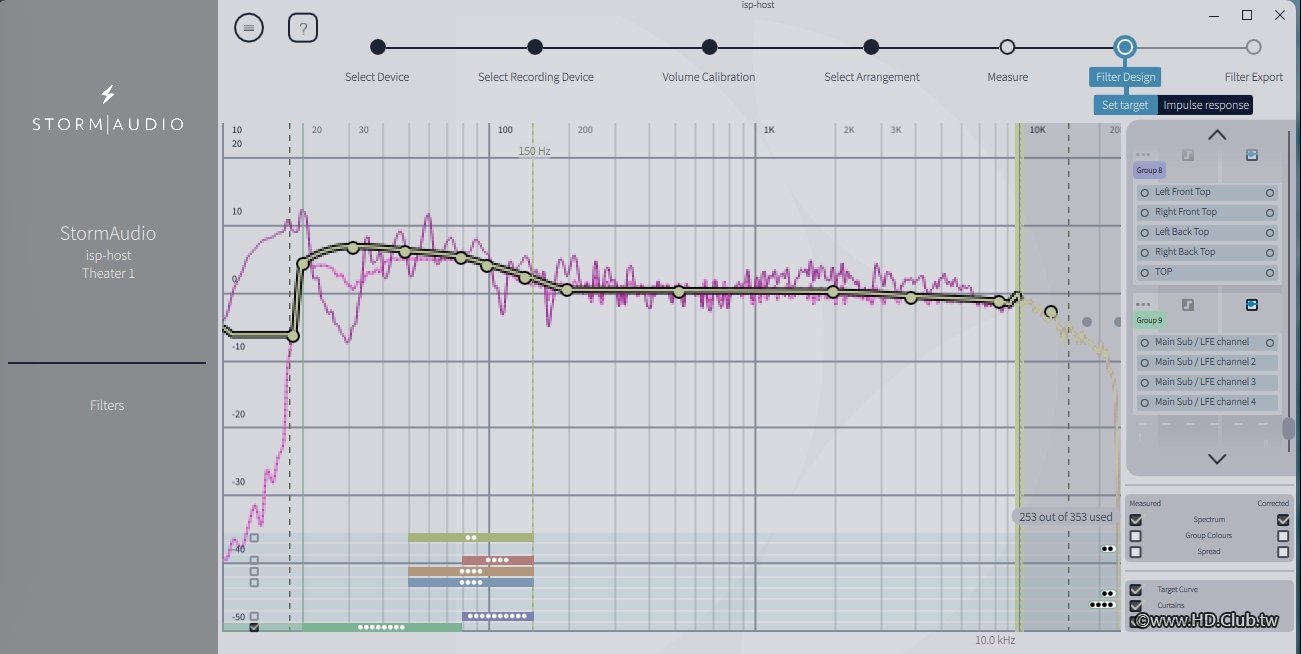The width and height of the screenshot is (1301, 654).
Task: Click the 150 Hz curtain label
Action: coord(533,151)
